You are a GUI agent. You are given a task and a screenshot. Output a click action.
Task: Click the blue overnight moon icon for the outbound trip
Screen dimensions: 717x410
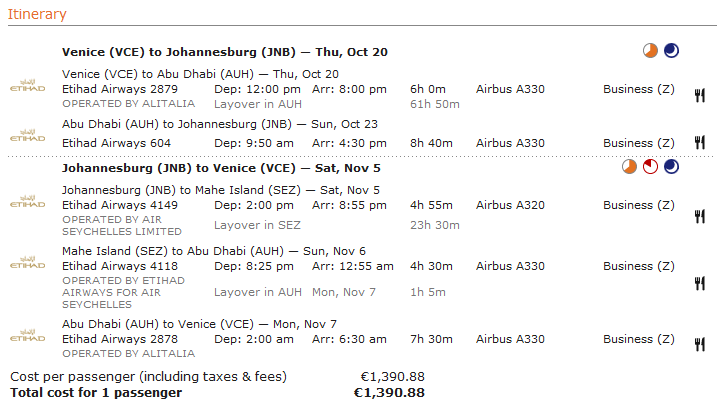[x=670, y=51]
